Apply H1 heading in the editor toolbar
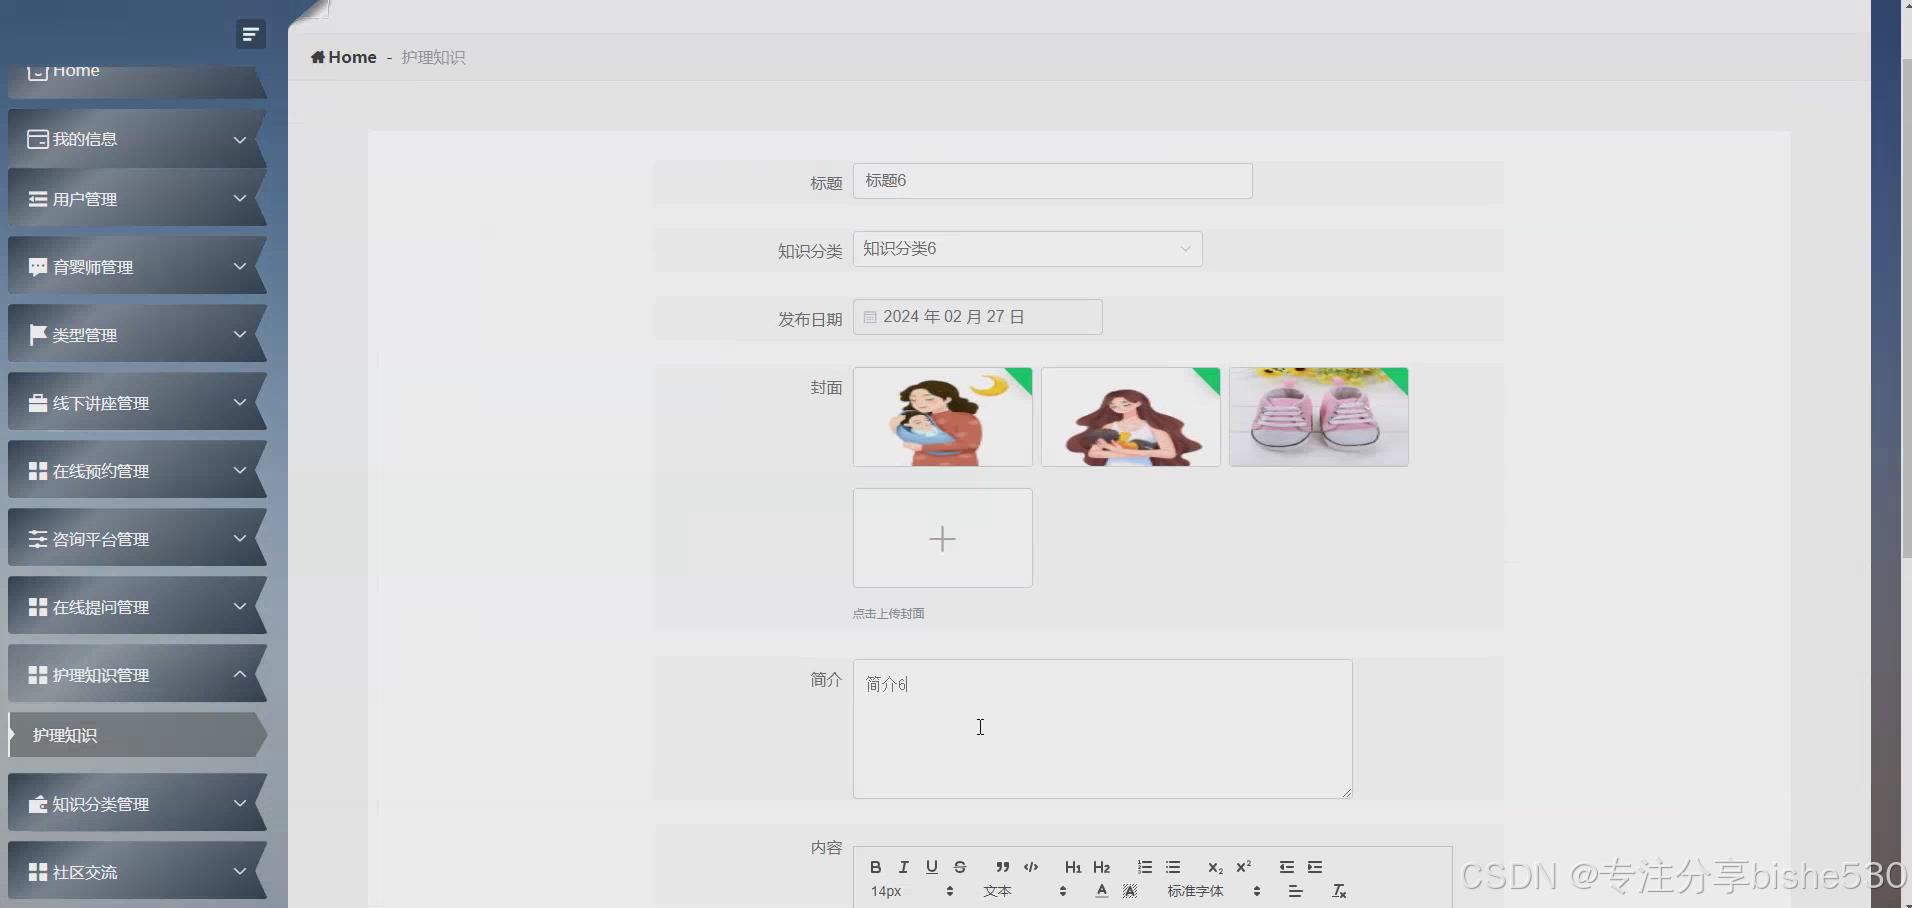Image resolution: width=1912 pixels, height=908 pixels. (1072, 867)
